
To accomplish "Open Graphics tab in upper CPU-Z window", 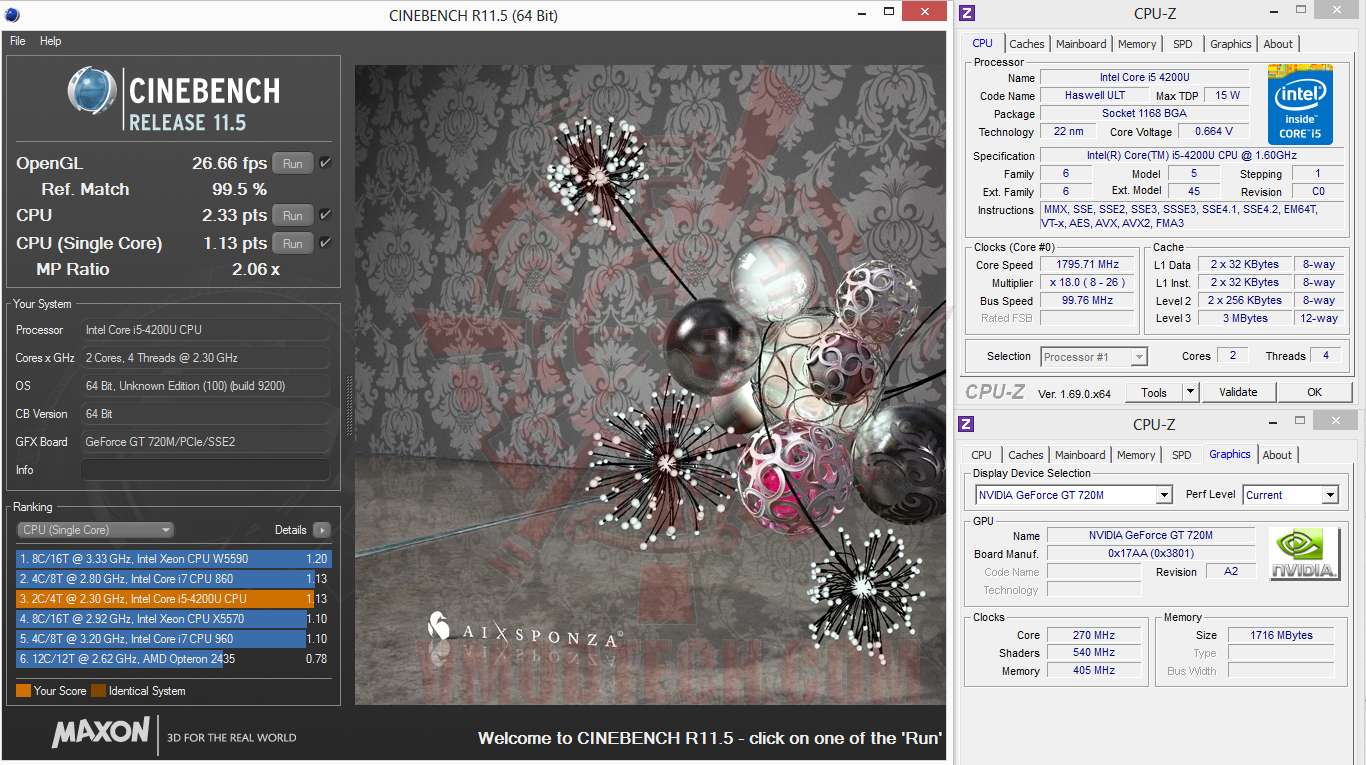I will (x=1231, y=44).
